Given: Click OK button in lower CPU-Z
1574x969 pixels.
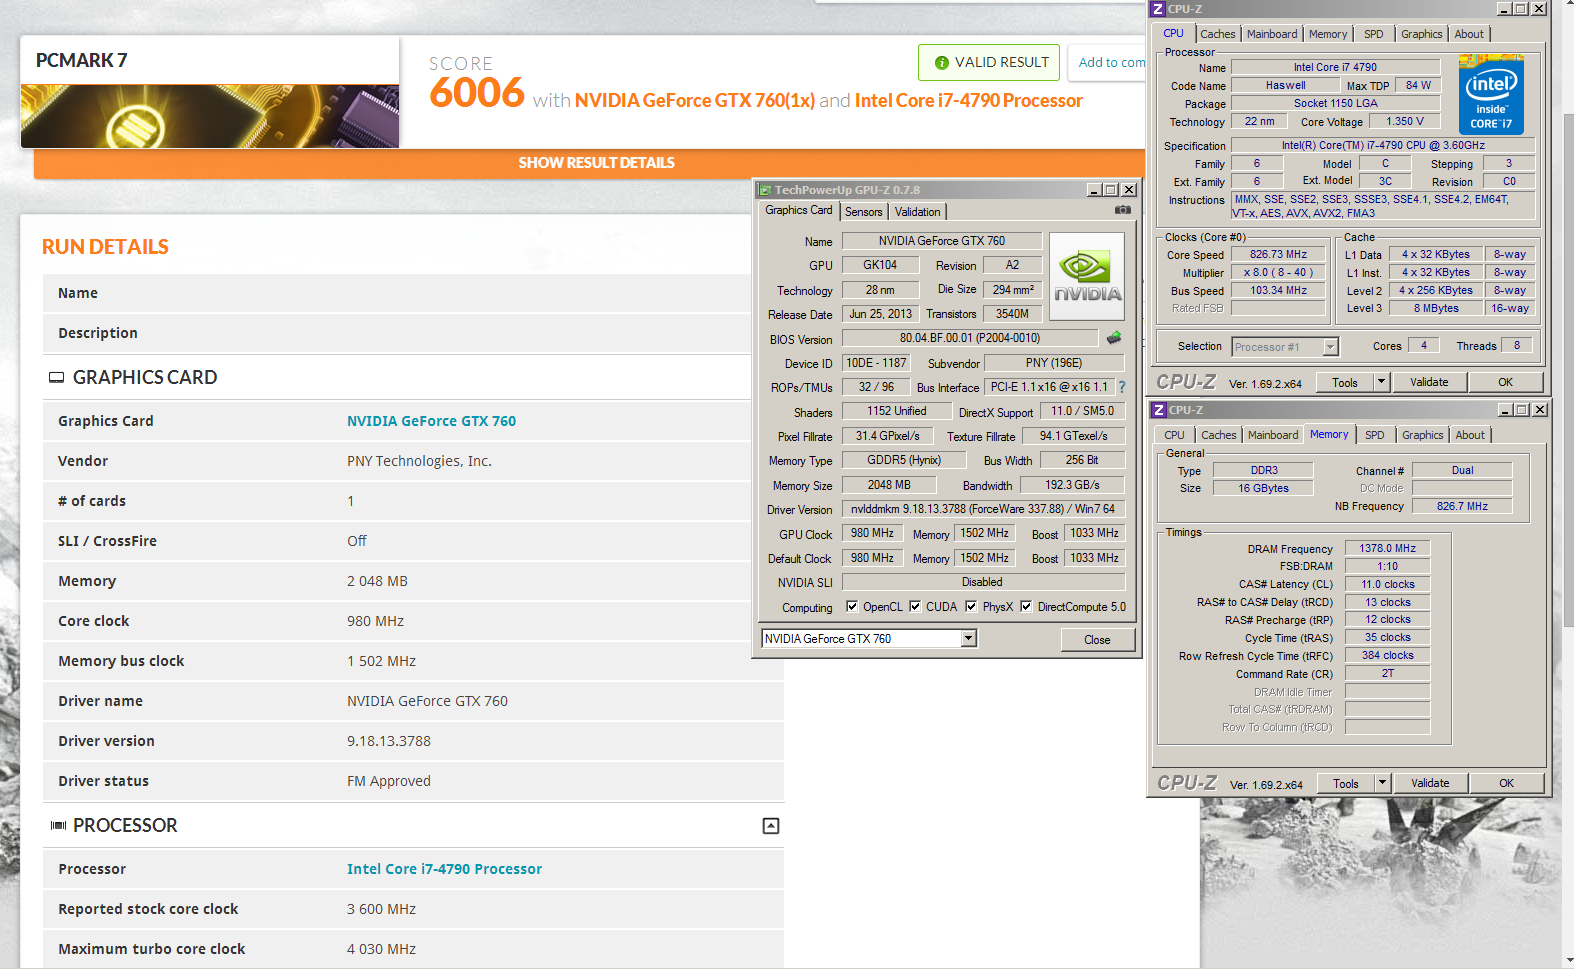Looking at the screenshot, I should click(x=1507, y=783).
